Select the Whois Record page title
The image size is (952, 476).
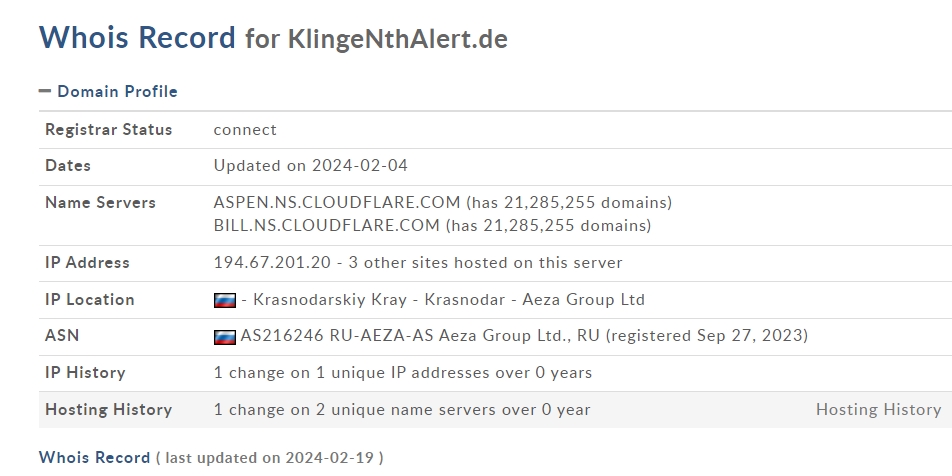pyautogui.click(x=137, y=37)
